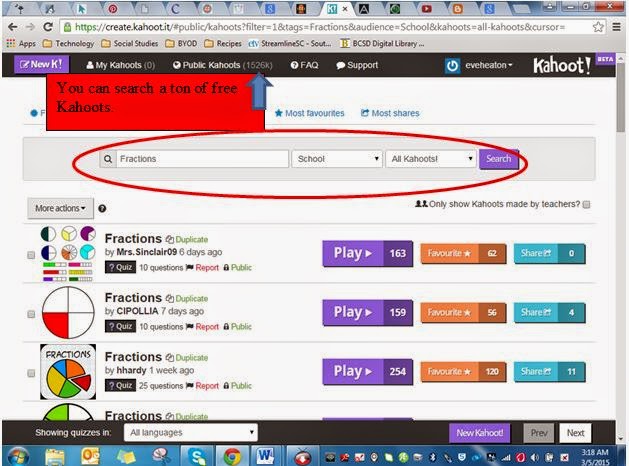Image resolution: width=629 pixels, height=466 pixels.
Task: Play the Fractions quiz by Mrs.Sinclair09
Action: [x=367, y=253]
